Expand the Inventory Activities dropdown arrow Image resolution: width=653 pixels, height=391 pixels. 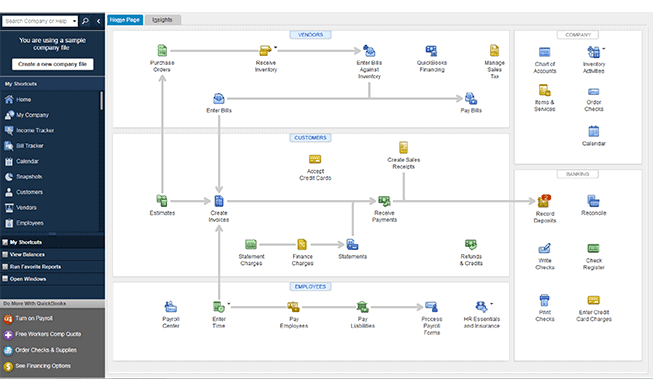pos(604,49)
